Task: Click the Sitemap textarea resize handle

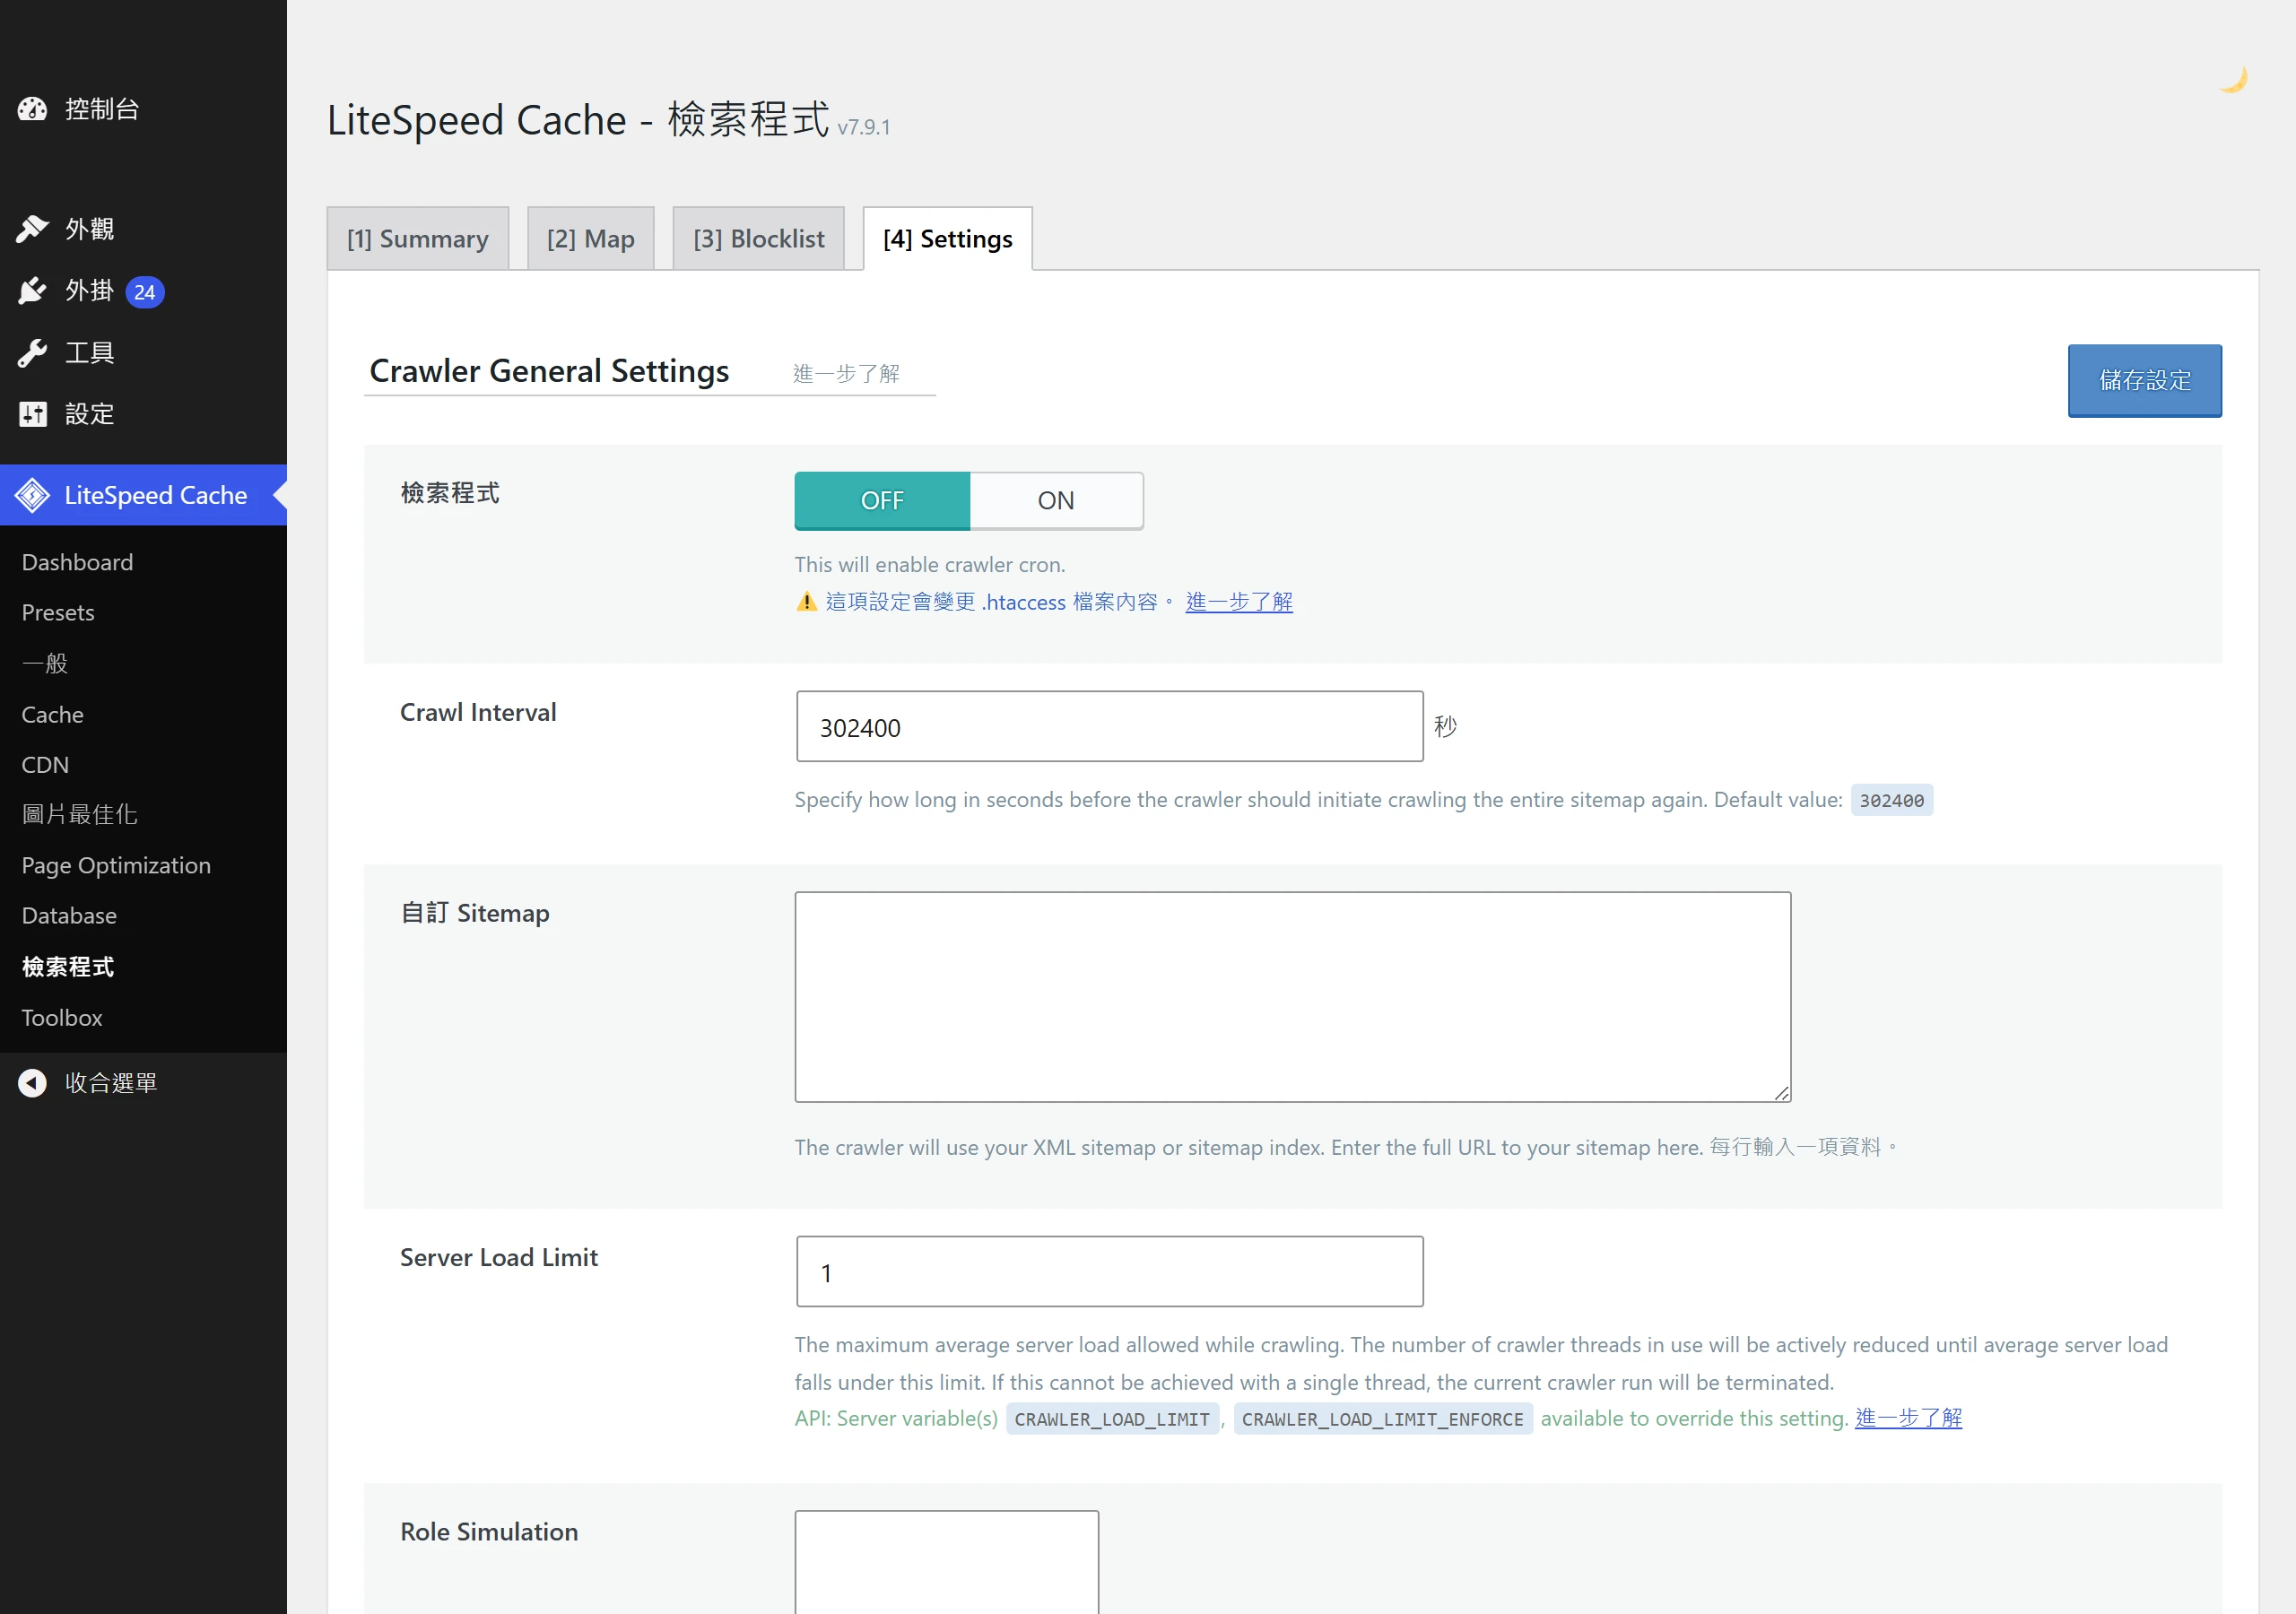Action: click(1782, 1093)
